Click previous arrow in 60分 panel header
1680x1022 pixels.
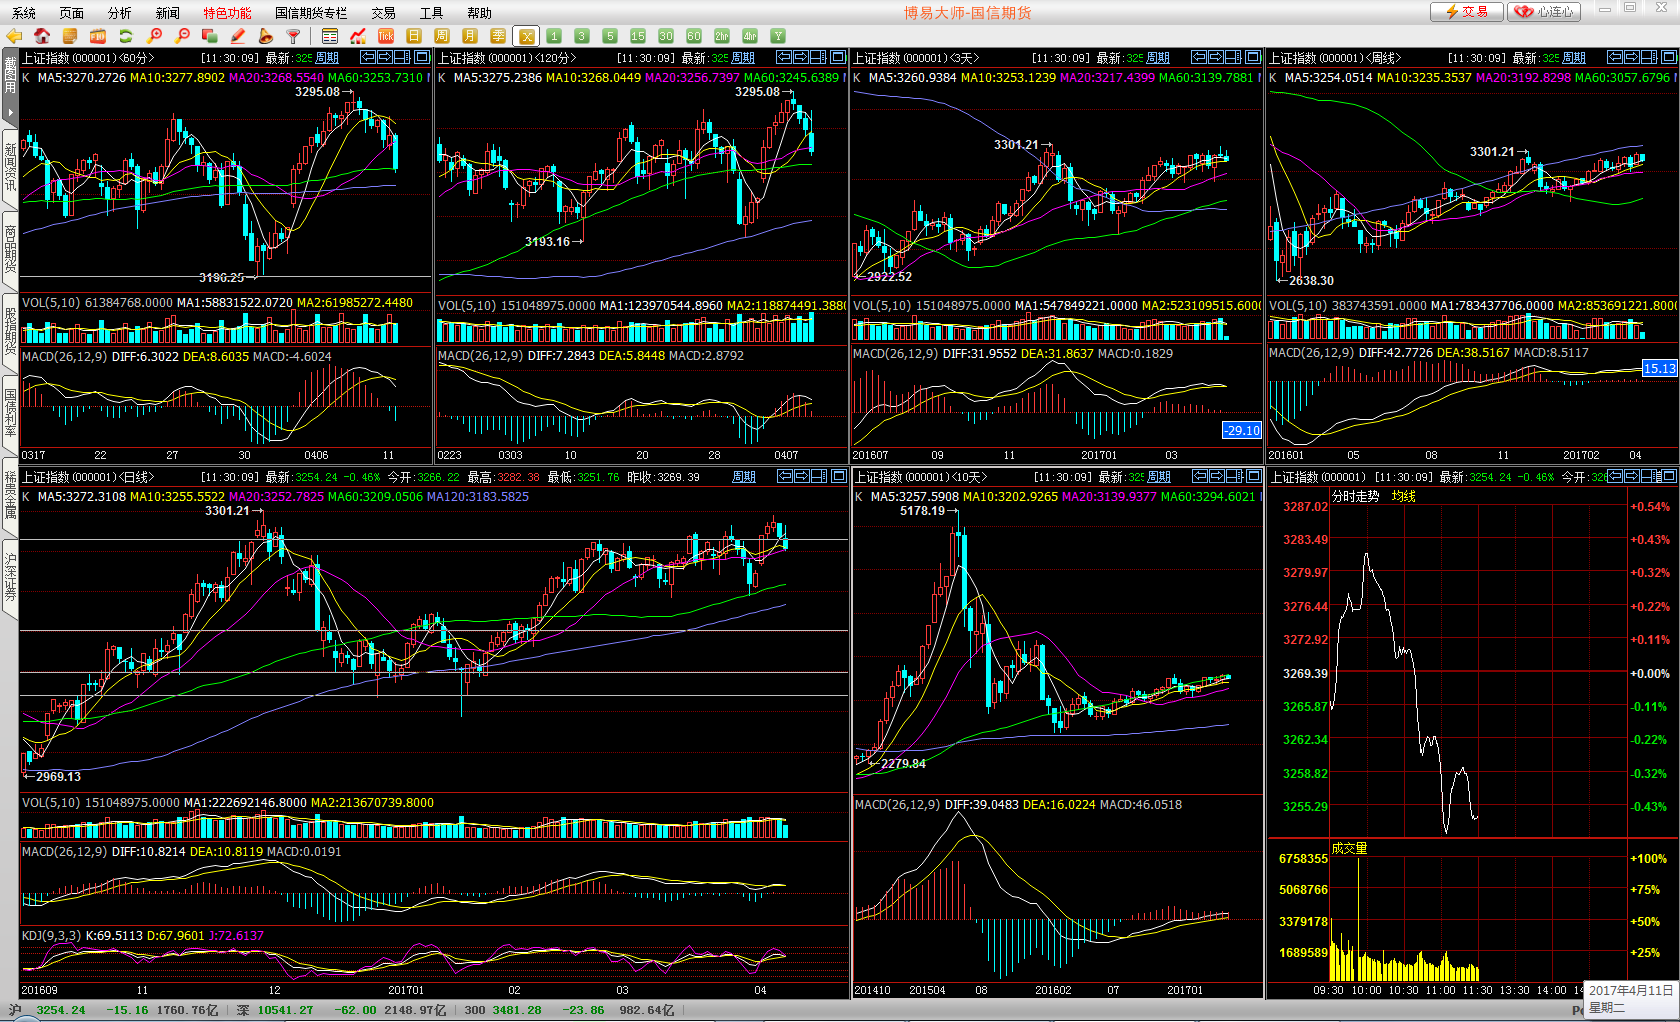pos(368,57)
